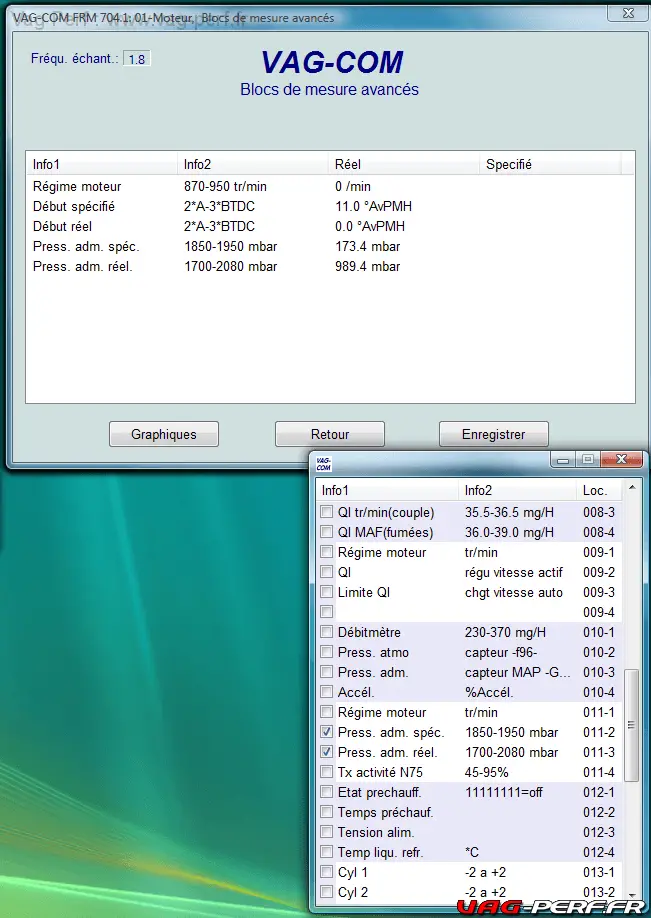This screenshot has height=918, width=651.
Task: Check Press. adm. 010-3 box
Action: tap(327, 672)
